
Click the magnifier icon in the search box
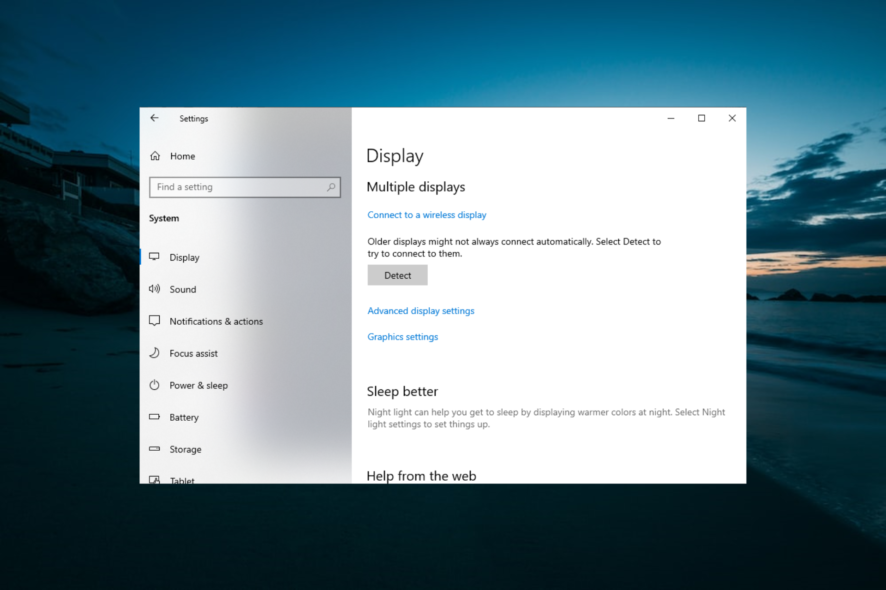pyautogui.click(x=331, y=187)
